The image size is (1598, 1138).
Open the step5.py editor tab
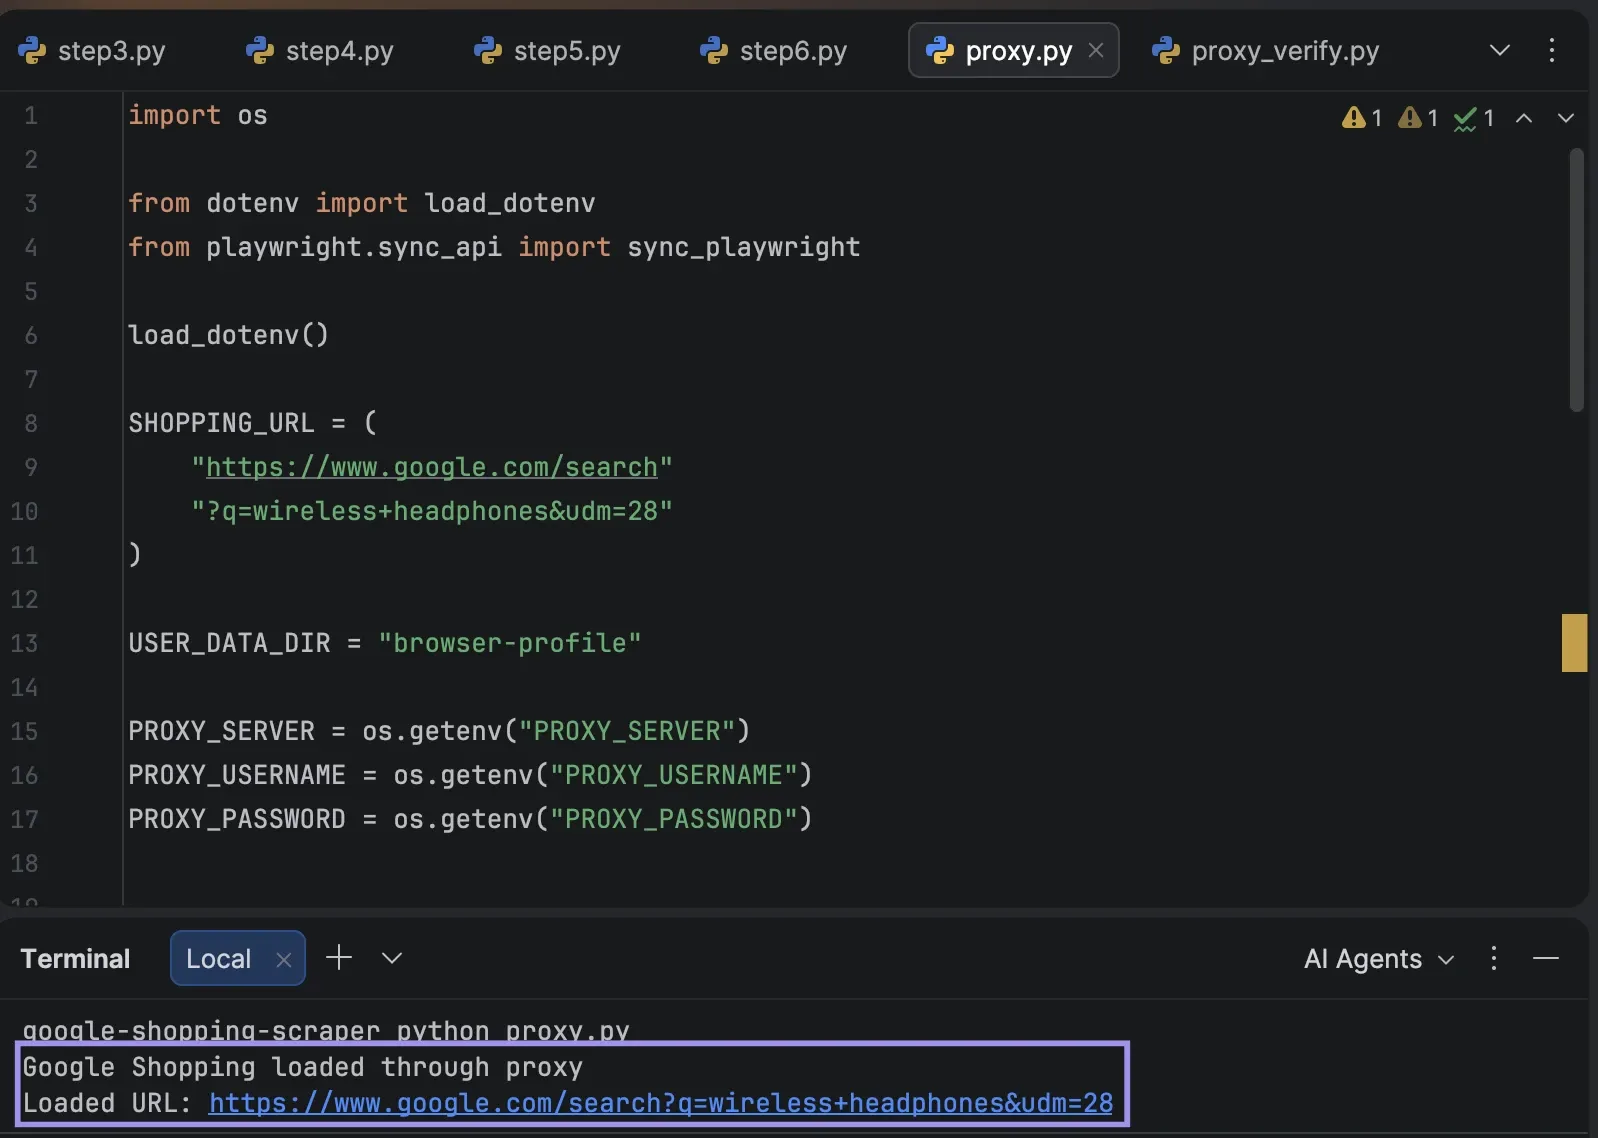(547, 50)
